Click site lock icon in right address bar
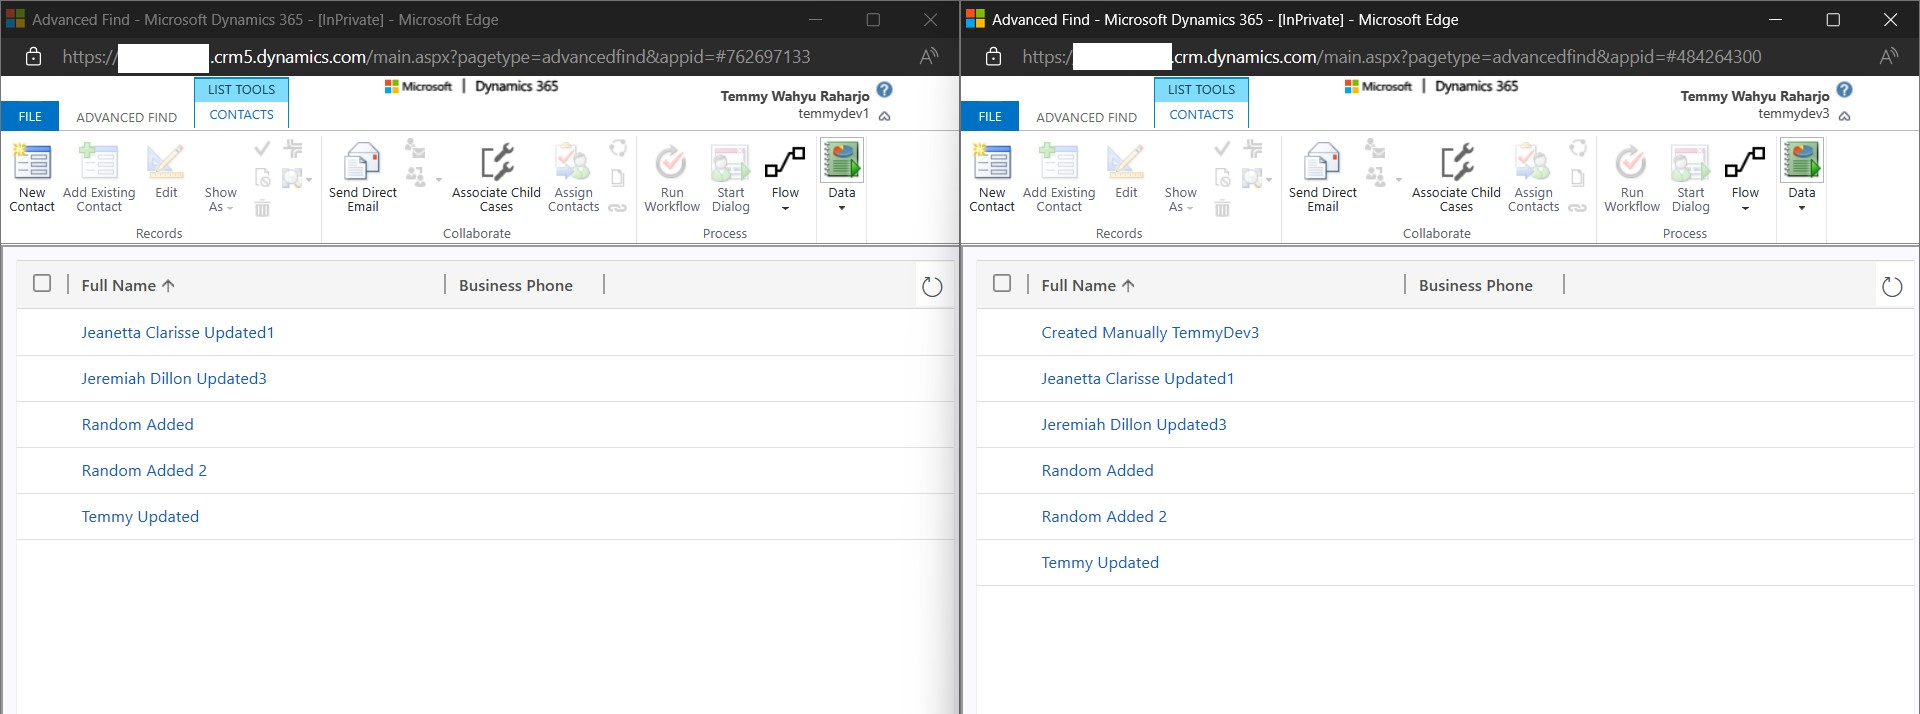The height and width of the screenshot is (714, 1920). 993,57
